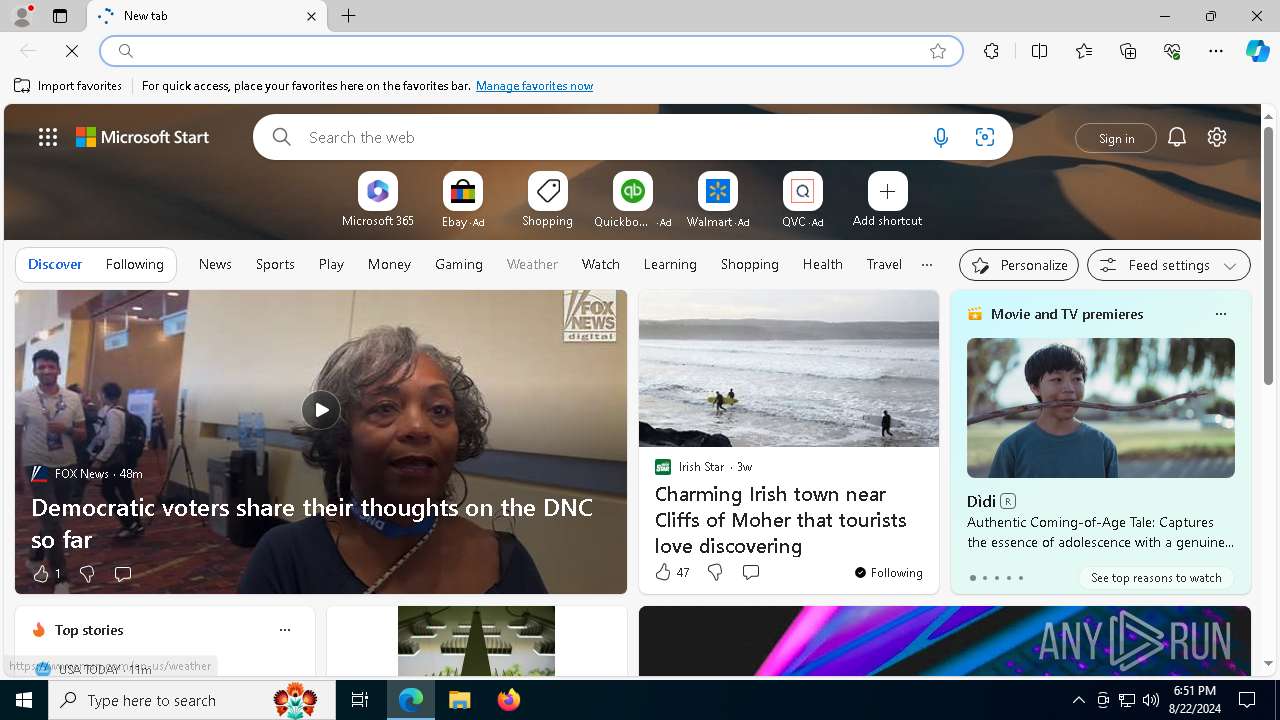The height and width of the screenshot is (720, 1280).
Task: Open visual search camera icon
Action: [x=984, y=137]
